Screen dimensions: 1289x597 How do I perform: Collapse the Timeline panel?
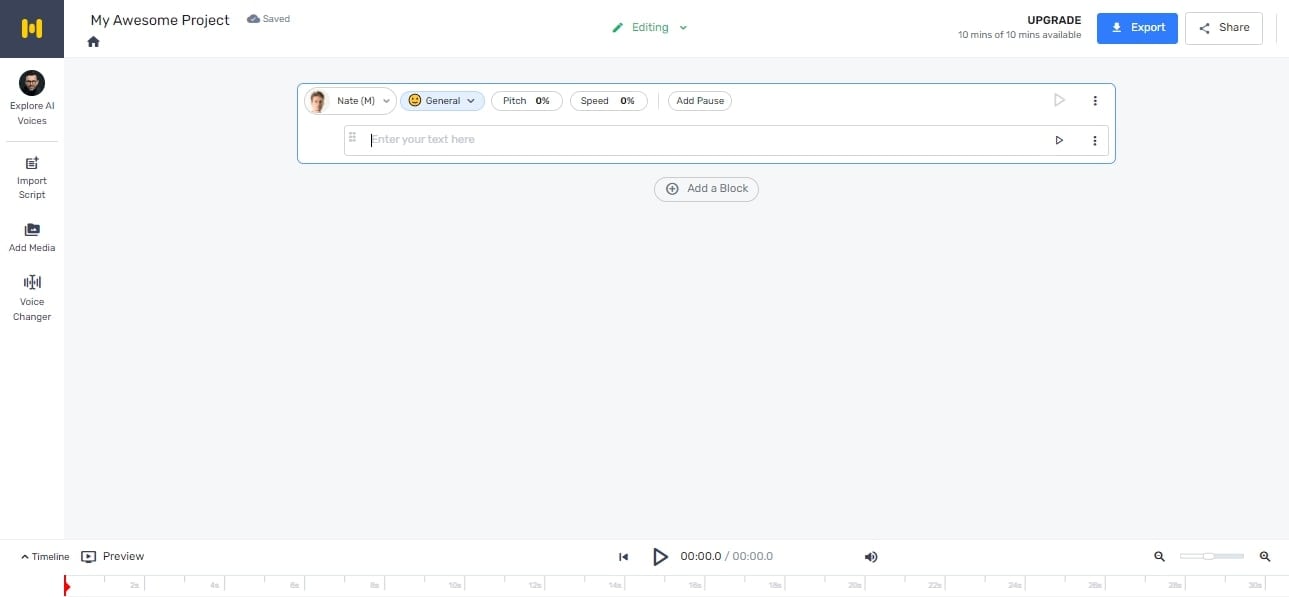click(x=45, y=557)
